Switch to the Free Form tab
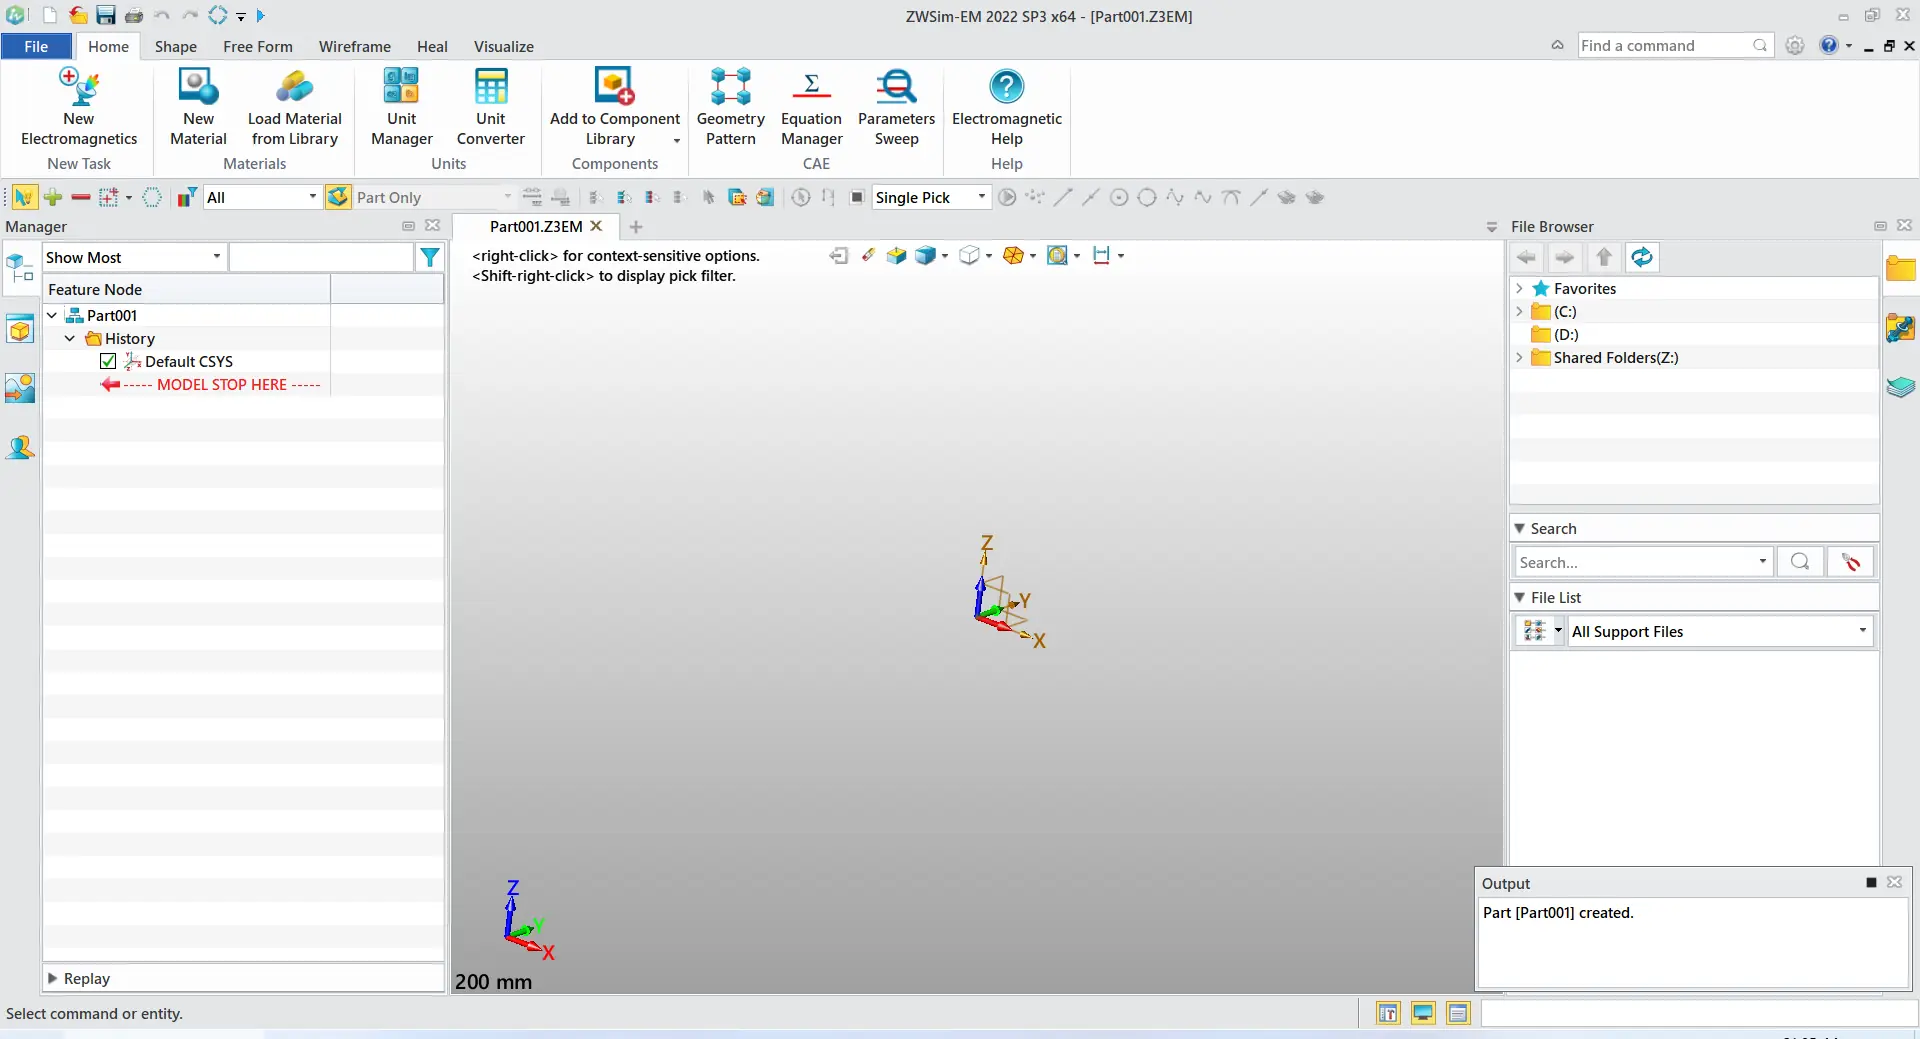 click(258, 46)
